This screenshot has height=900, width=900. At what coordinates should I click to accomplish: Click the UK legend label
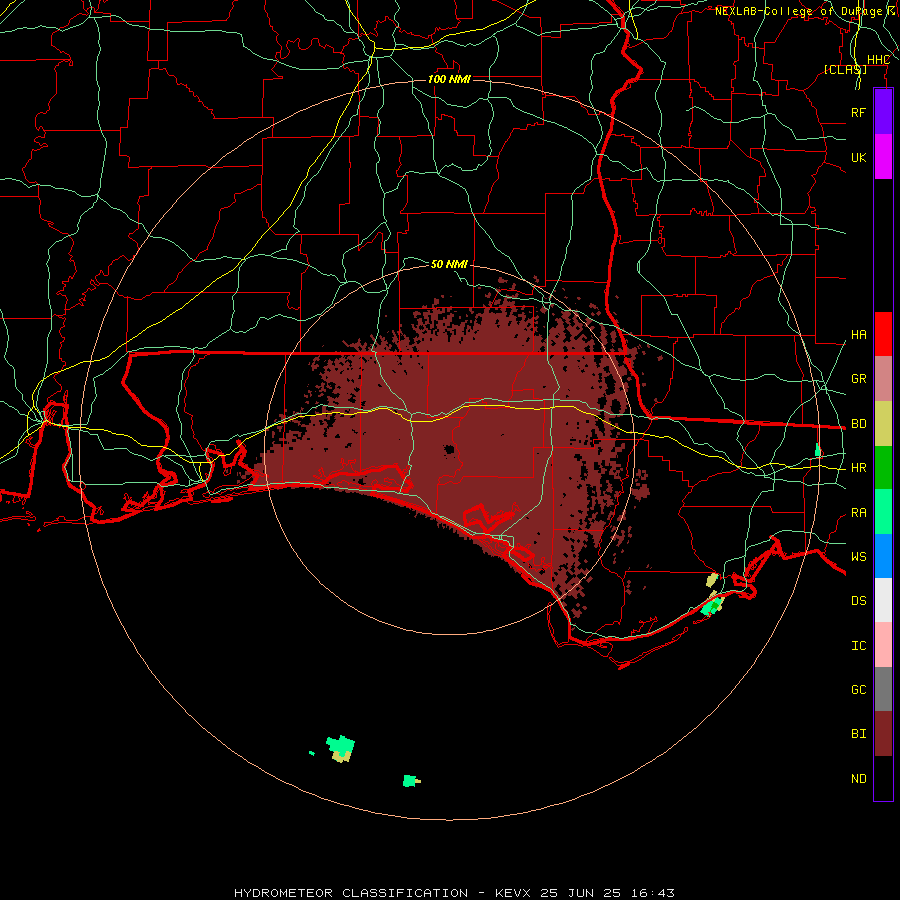click(x=858, y=157)
